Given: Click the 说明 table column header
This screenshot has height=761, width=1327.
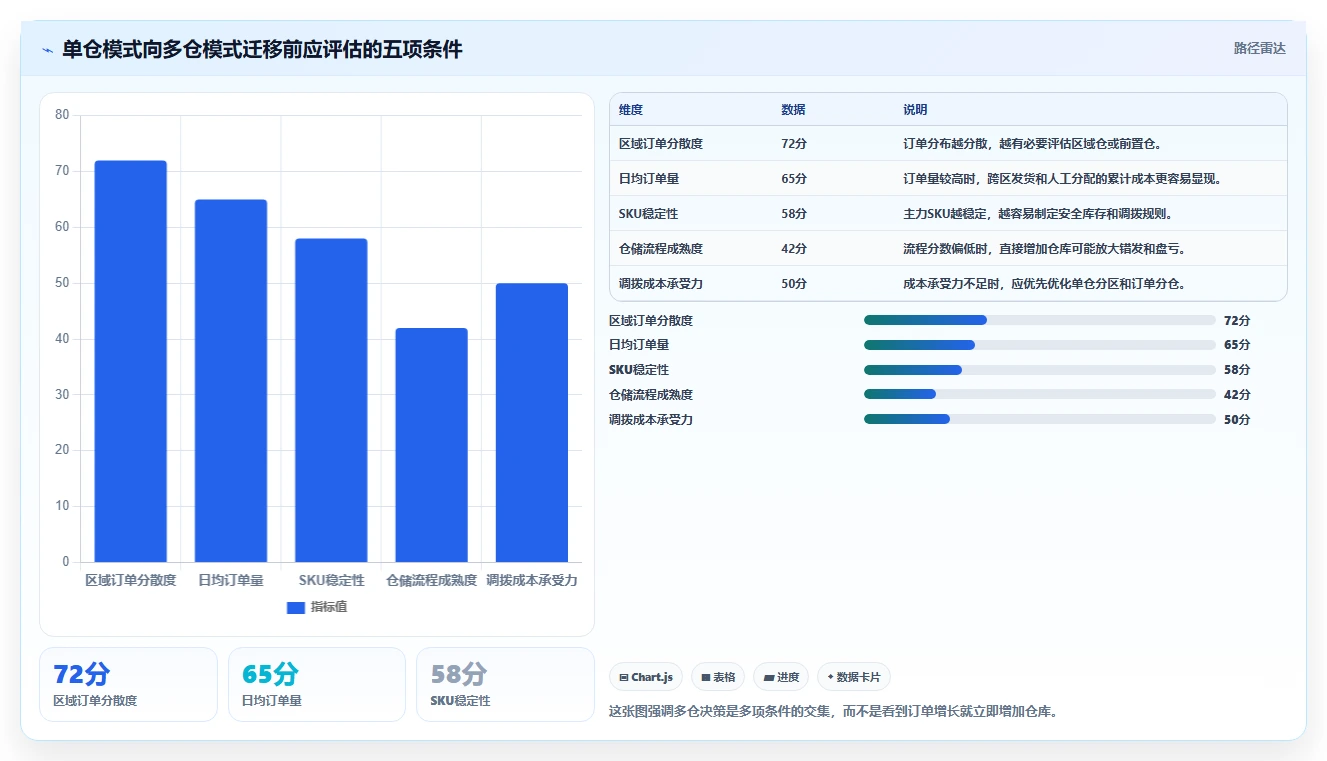Looking at the screenshot, I should [x=915, y=109].
